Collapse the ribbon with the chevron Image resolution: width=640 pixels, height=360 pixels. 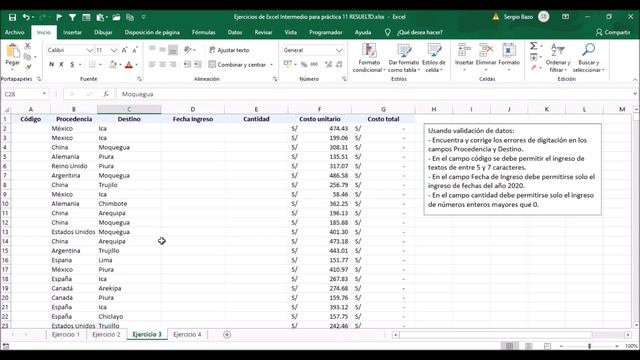click(x=635, y=79)
